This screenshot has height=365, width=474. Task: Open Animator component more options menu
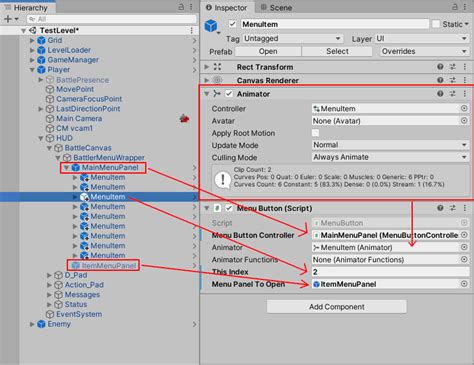(465, 94)
